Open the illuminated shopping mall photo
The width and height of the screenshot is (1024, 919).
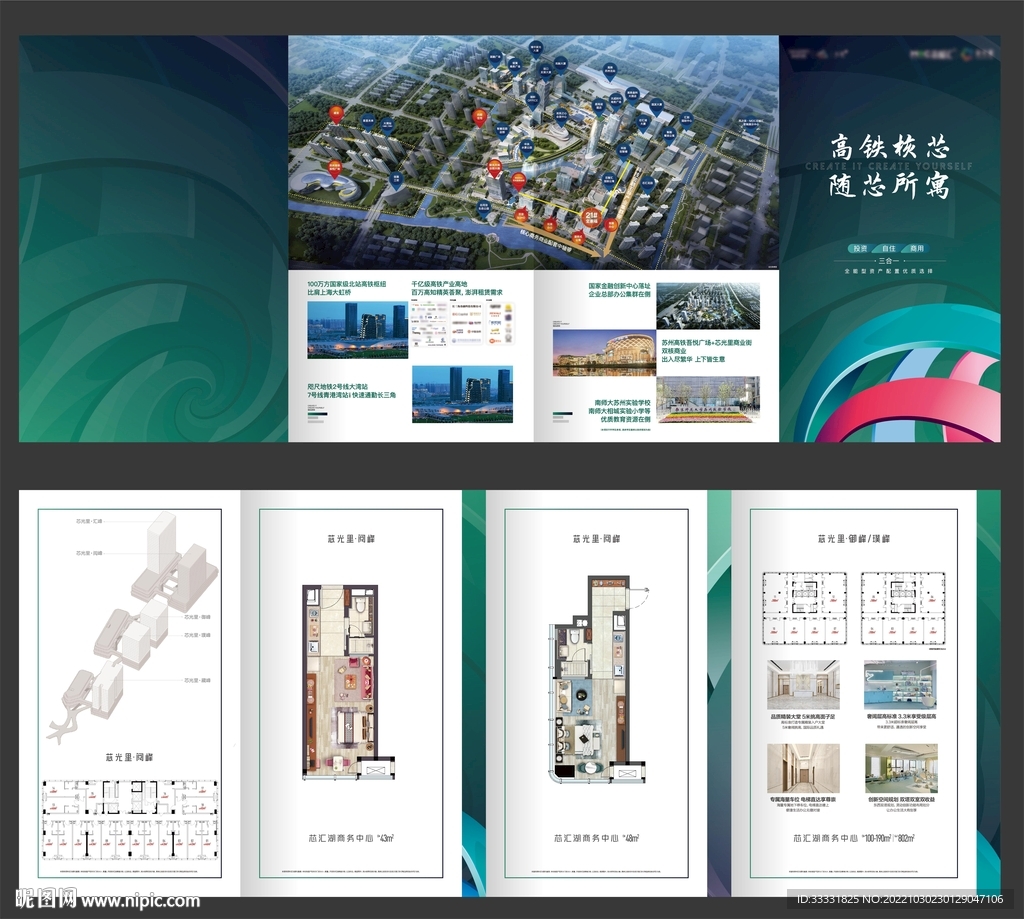(x=604, y=353)
